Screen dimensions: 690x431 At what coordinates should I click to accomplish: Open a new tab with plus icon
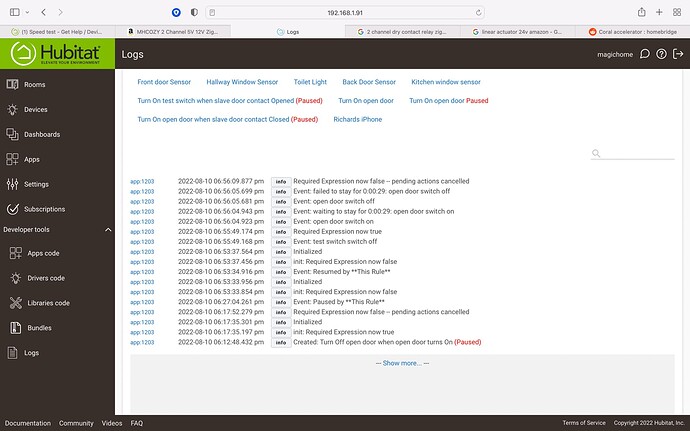pyautogui.click(x=659, y=12)
